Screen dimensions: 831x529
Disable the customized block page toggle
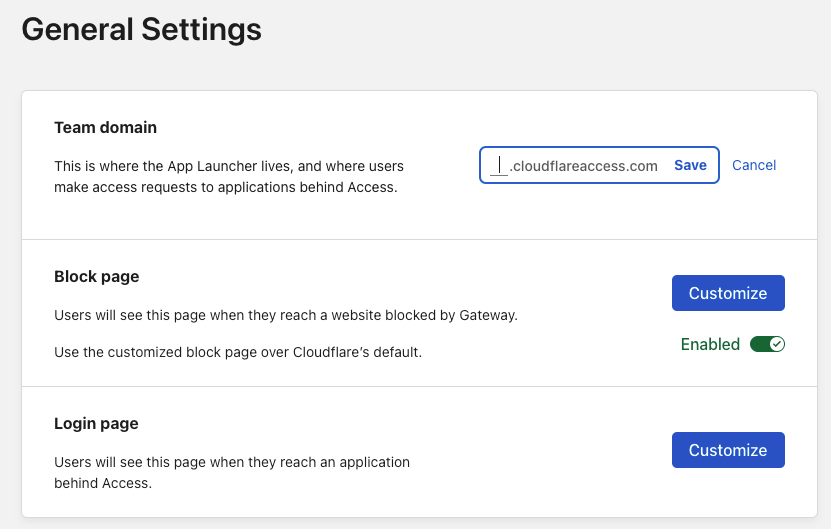[767, 344]
